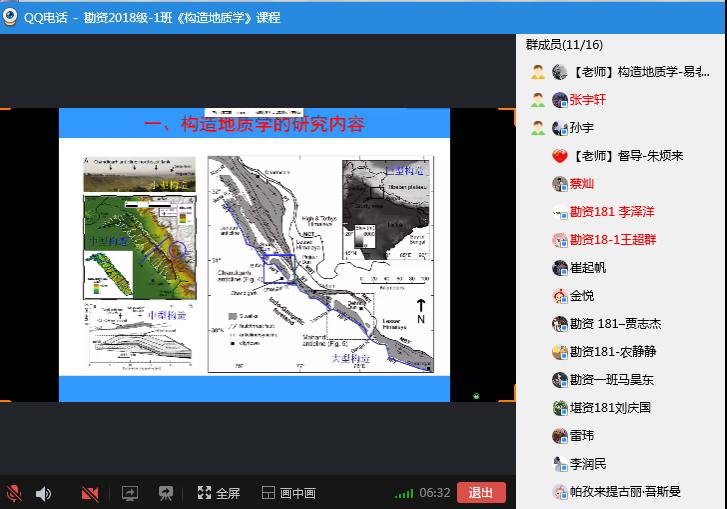Click the speaker volume icon

(44, 493)
